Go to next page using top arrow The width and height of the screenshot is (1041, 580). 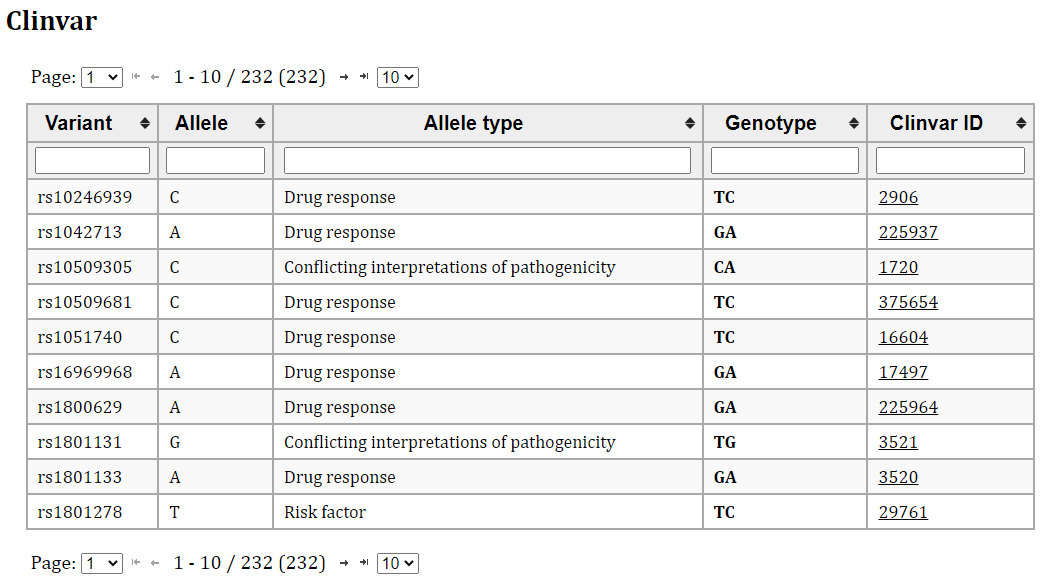[344, 78]
